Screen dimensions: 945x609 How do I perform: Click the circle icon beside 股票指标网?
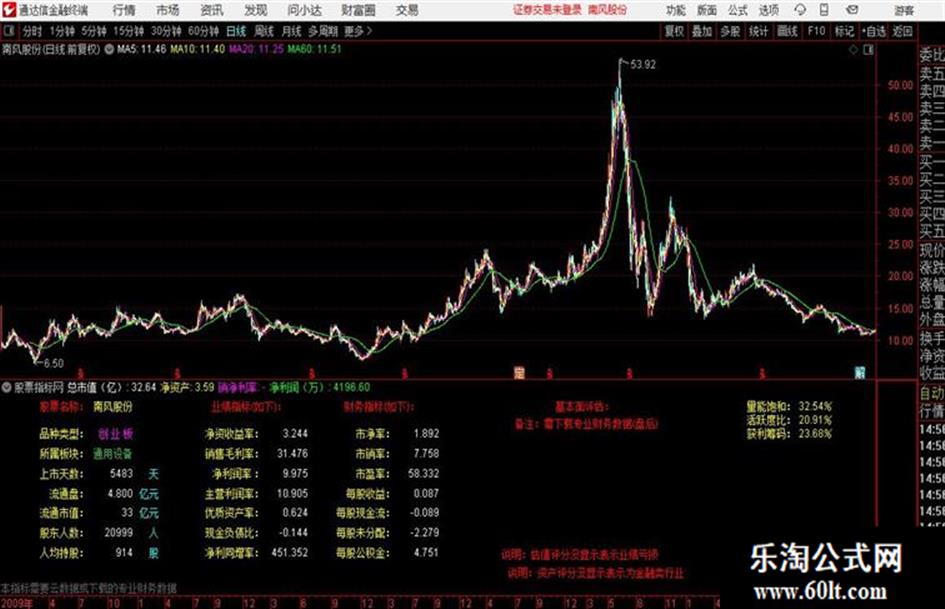coord(7,387)
